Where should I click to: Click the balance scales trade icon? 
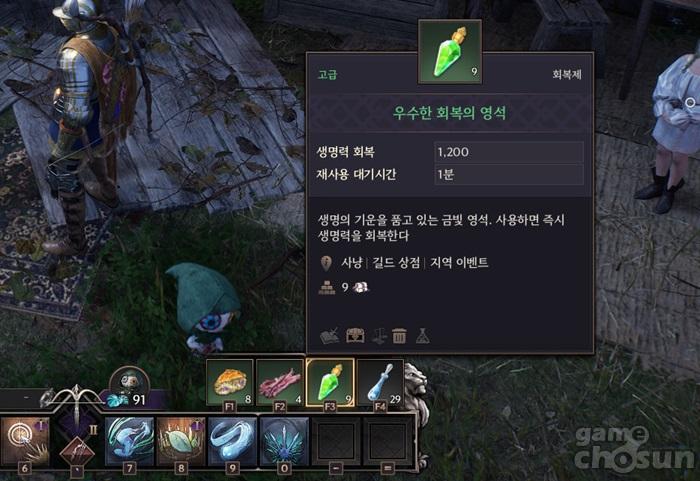(x=379, y=336)
